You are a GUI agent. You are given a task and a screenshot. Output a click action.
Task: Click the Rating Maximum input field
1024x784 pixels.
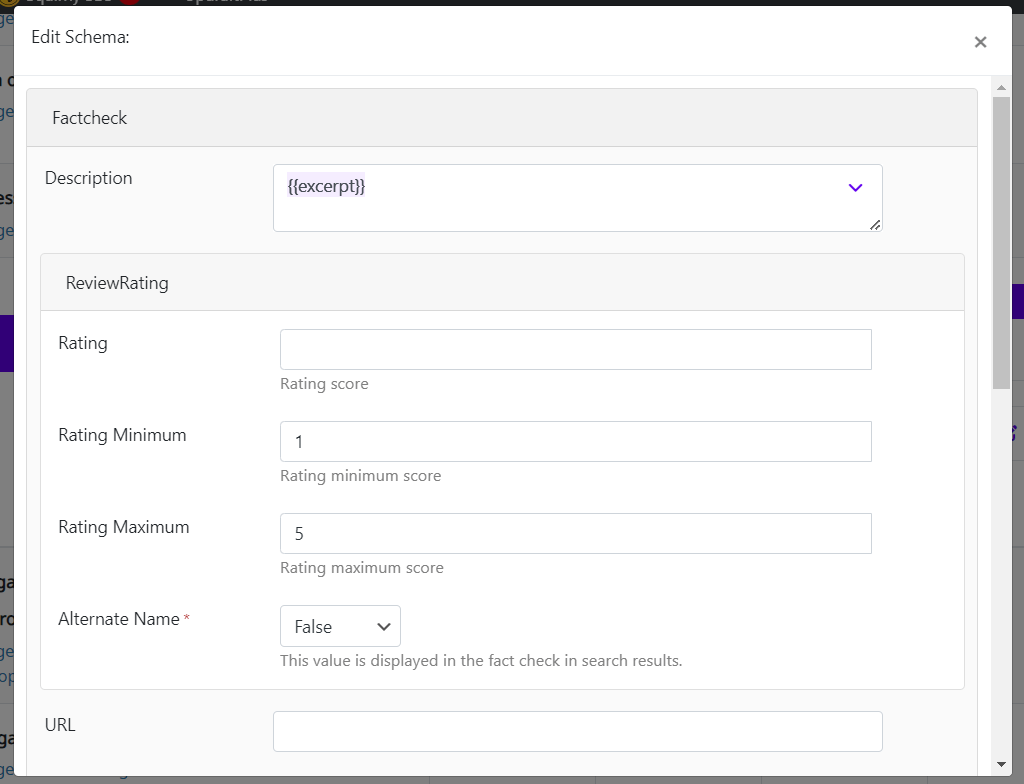pyautogui.click(x=575, y=534)
